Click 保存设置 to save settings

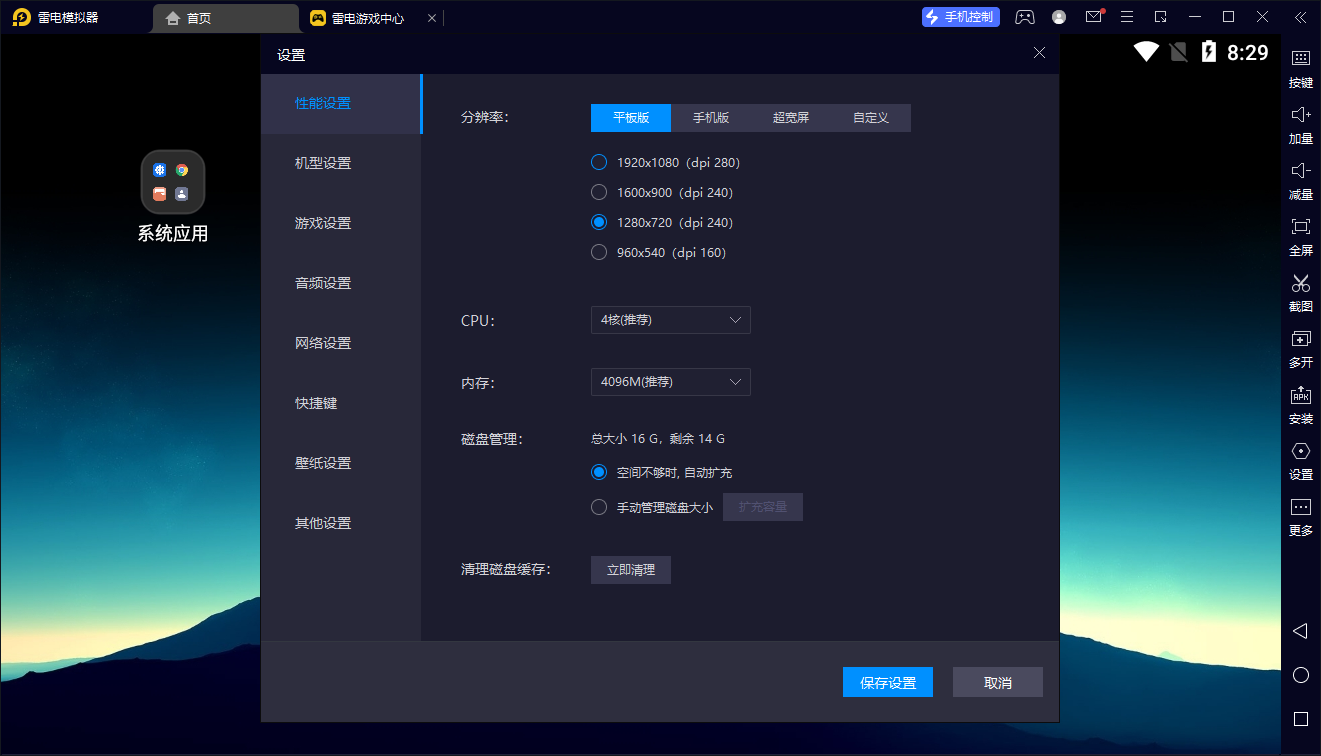pyautogui.click(x=887, y=682)
